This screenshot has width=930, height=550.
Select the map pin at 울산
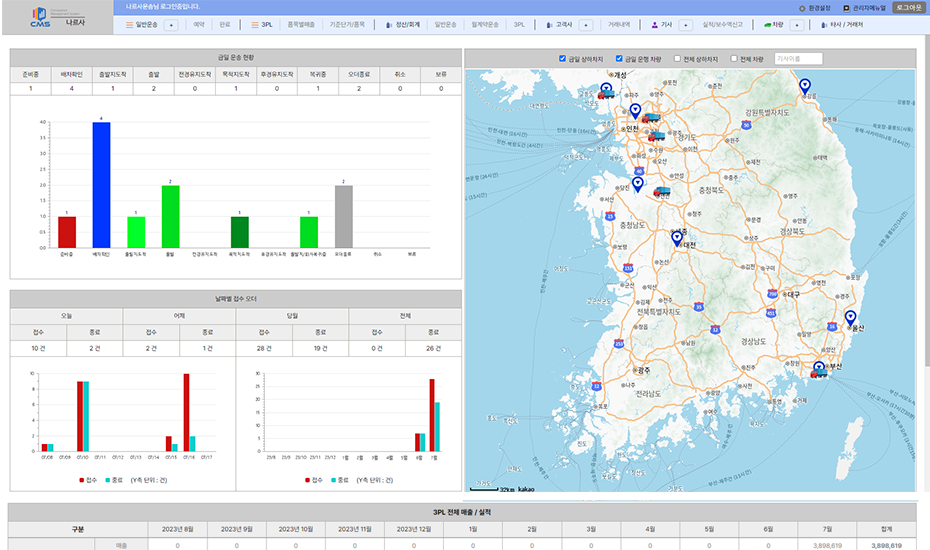[x=851, y=318]
